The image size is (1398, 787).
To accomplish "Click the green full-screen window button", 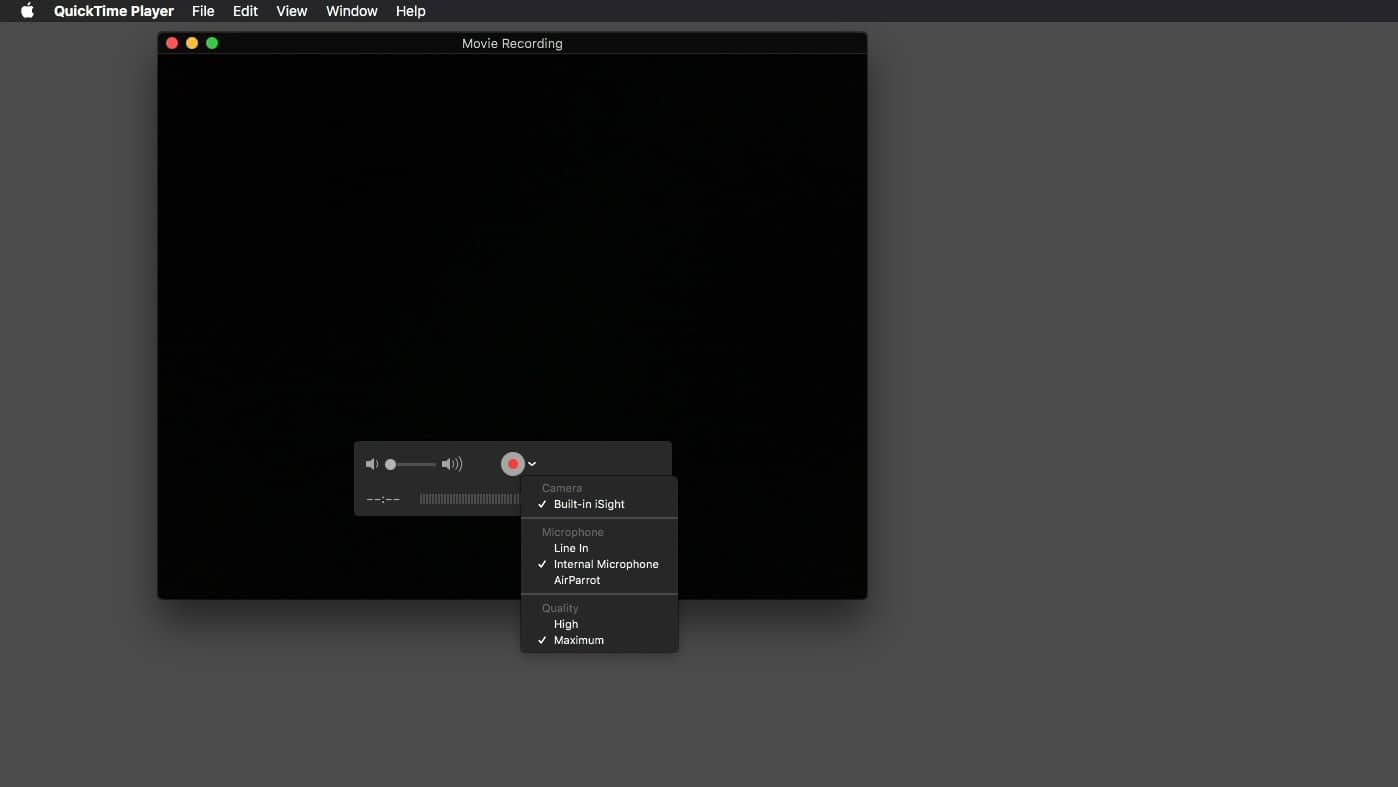I will 212,43.
